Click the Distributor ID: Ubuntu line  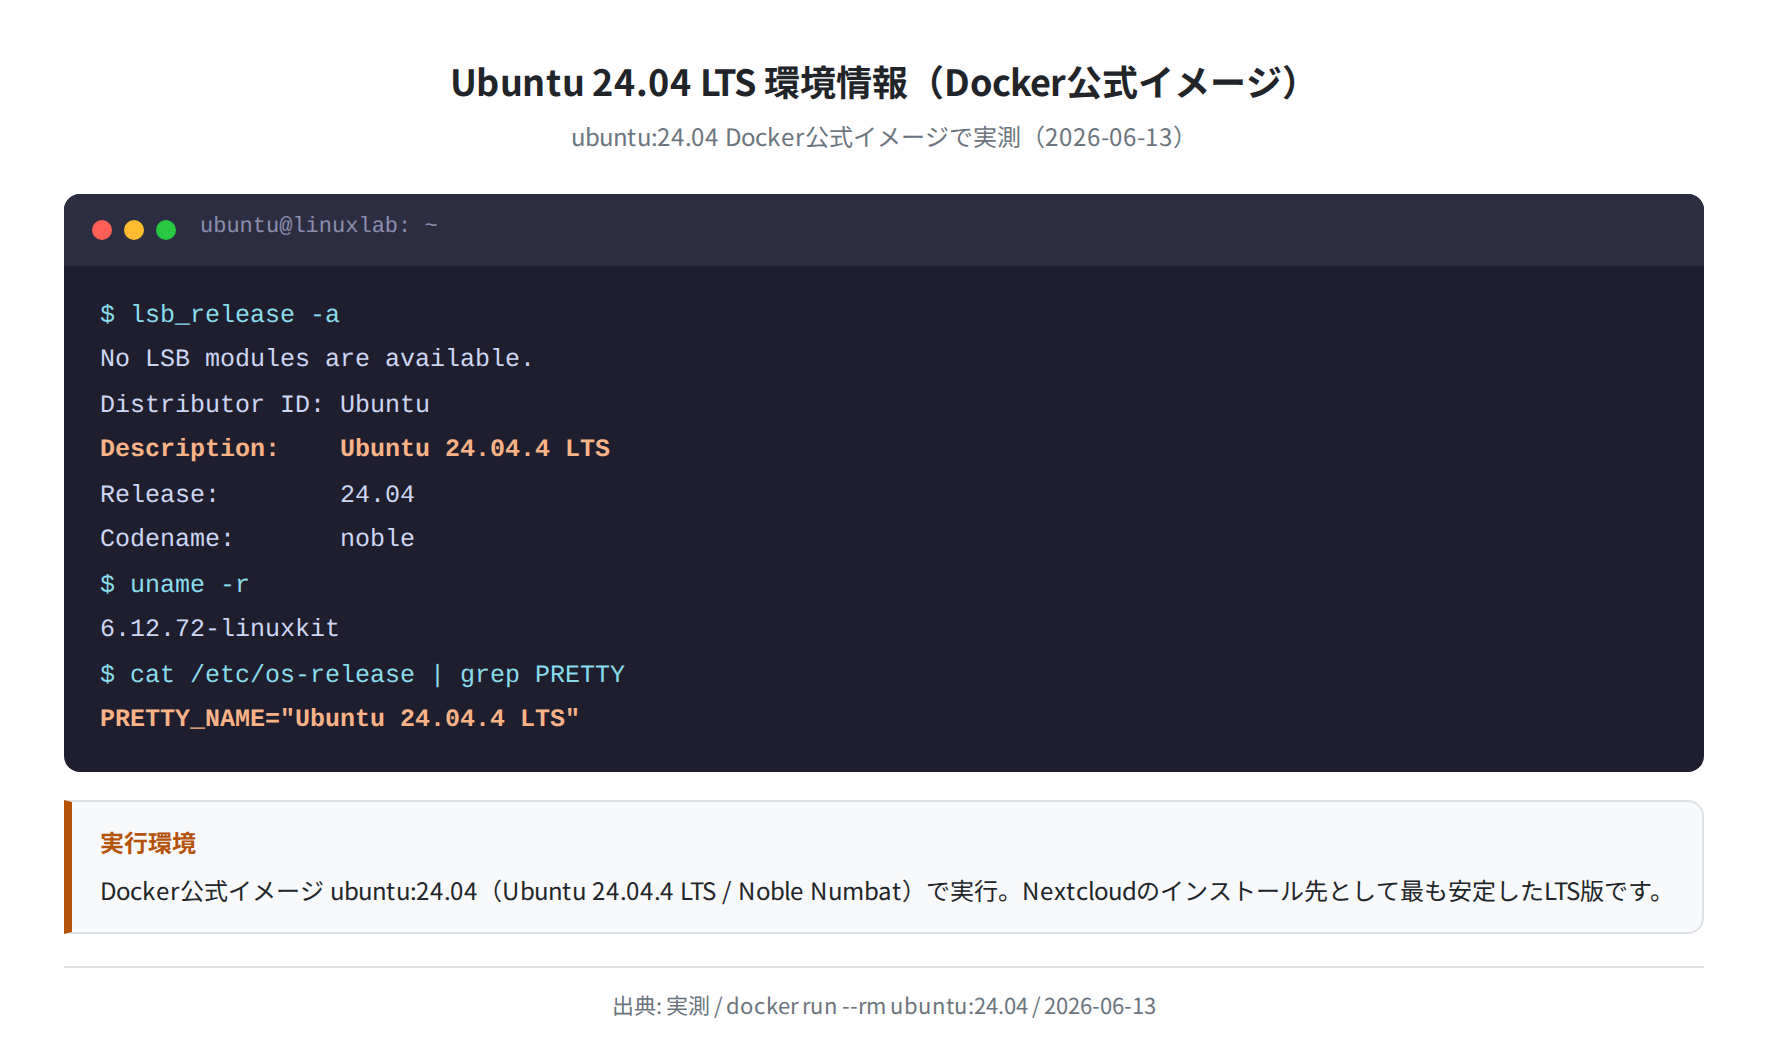pyautogui.click(x=265, y=404)
